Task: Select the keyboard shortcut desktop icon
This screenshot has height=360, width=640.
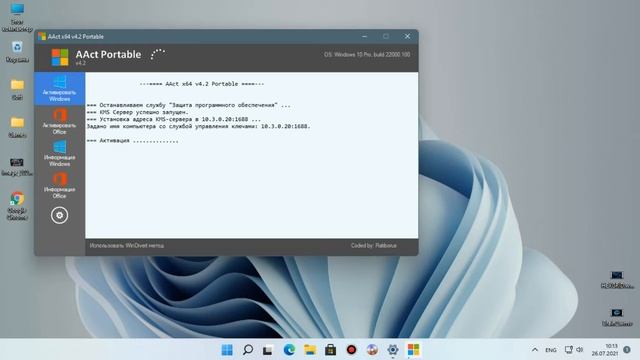Action: point(17,167)
